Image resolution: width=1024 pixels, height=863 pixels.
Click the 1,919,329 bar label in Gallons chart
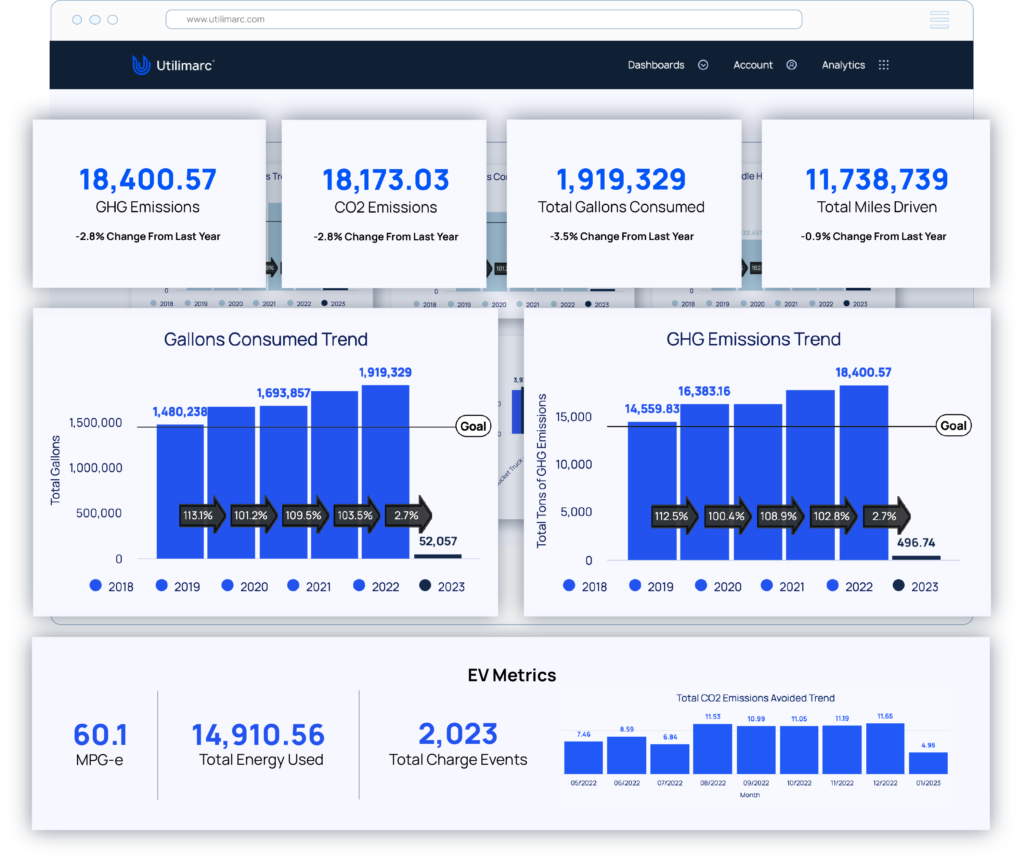385,372
